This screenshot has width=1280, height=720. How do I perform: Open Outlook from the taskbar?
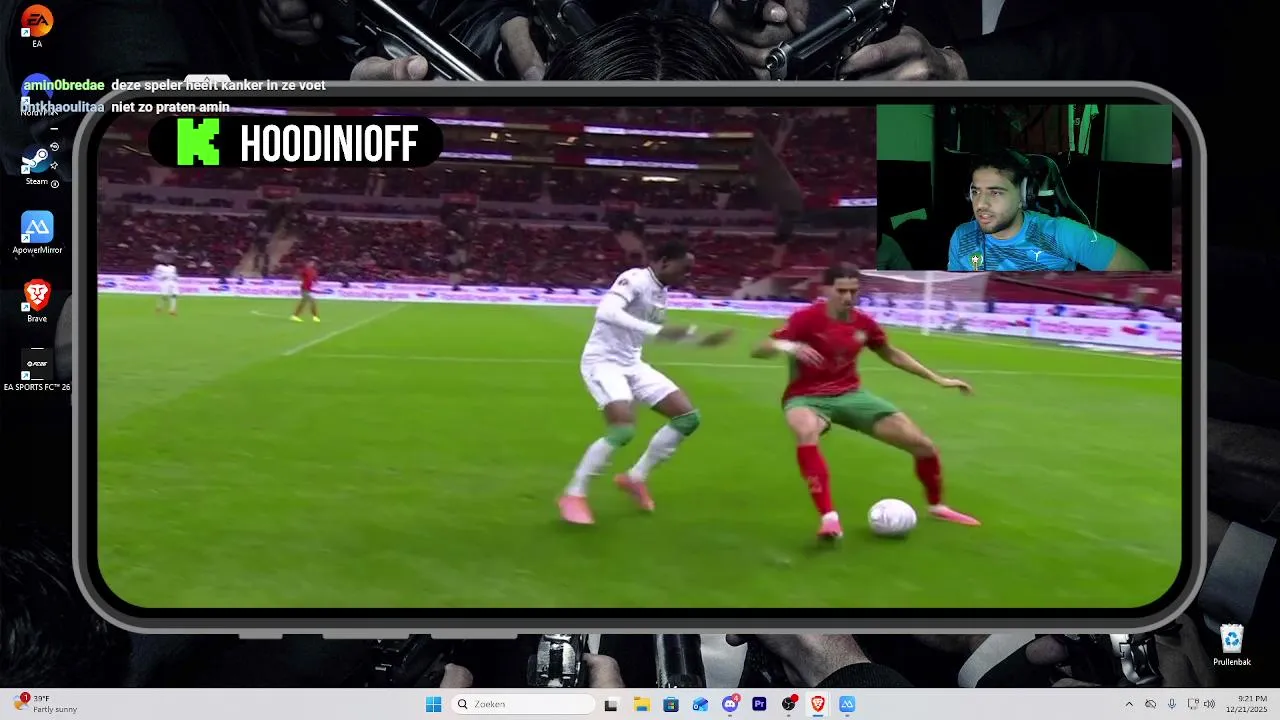click(x=700, y=704)
